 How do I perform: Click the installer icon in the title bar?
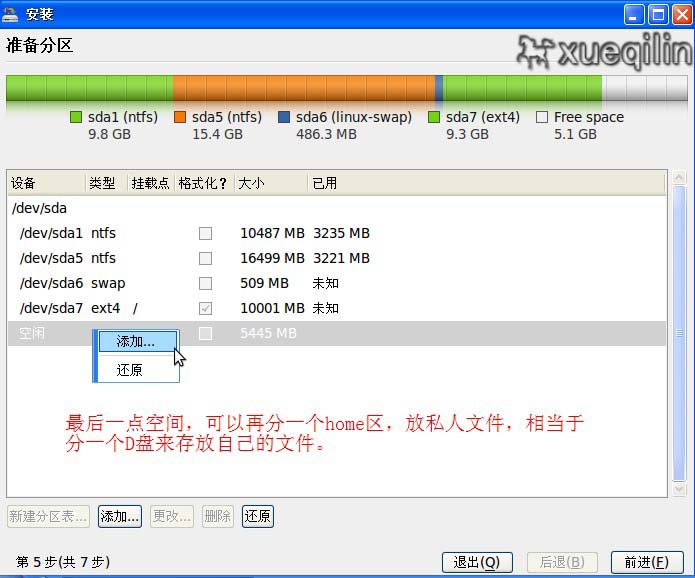pyautogui.click(x=10, y=14)
